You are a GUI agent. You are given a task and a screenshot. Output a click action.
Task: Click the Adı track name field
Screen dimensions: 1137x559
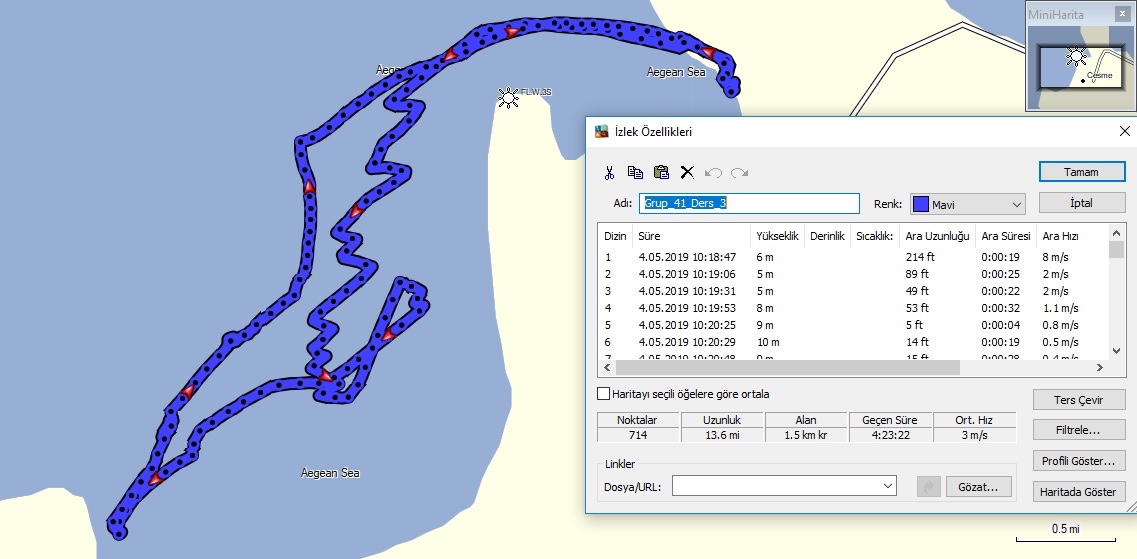pos(749,204)
